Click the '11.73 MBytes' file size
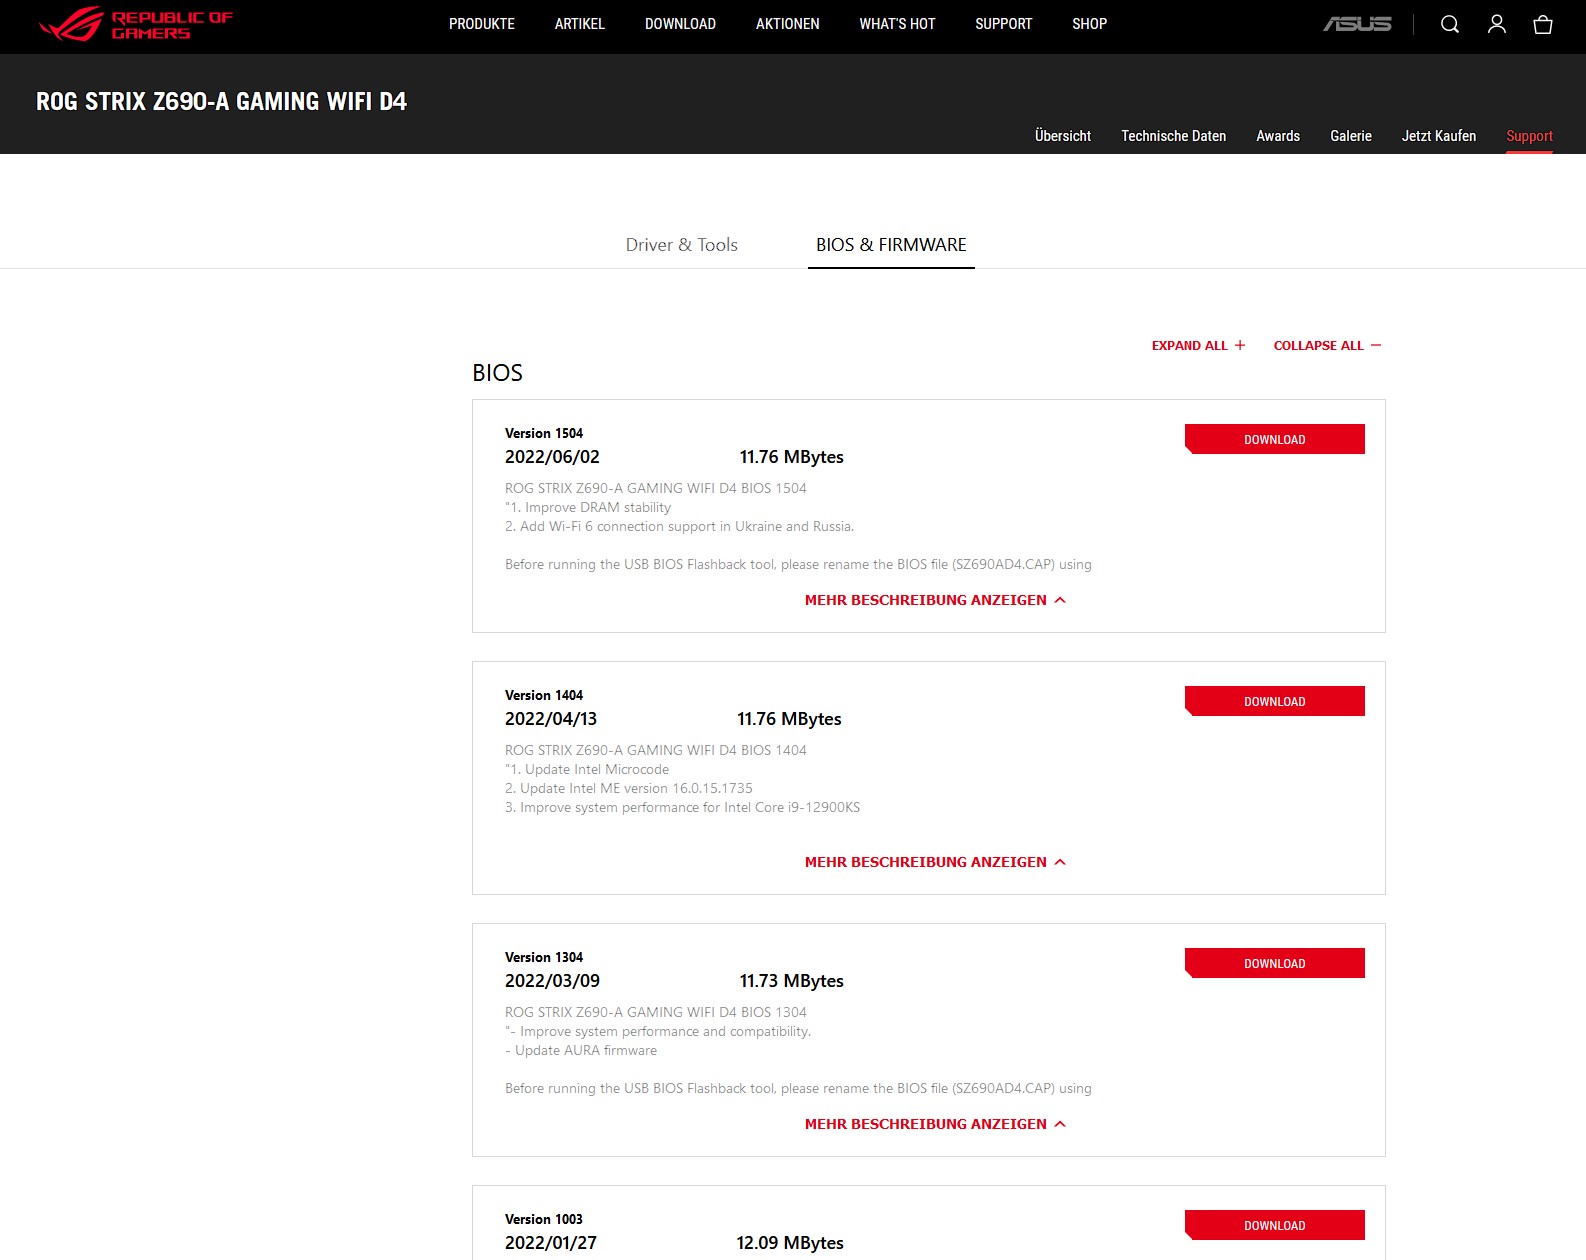Screen dimensions: 1586x1260 pos(791,981)
